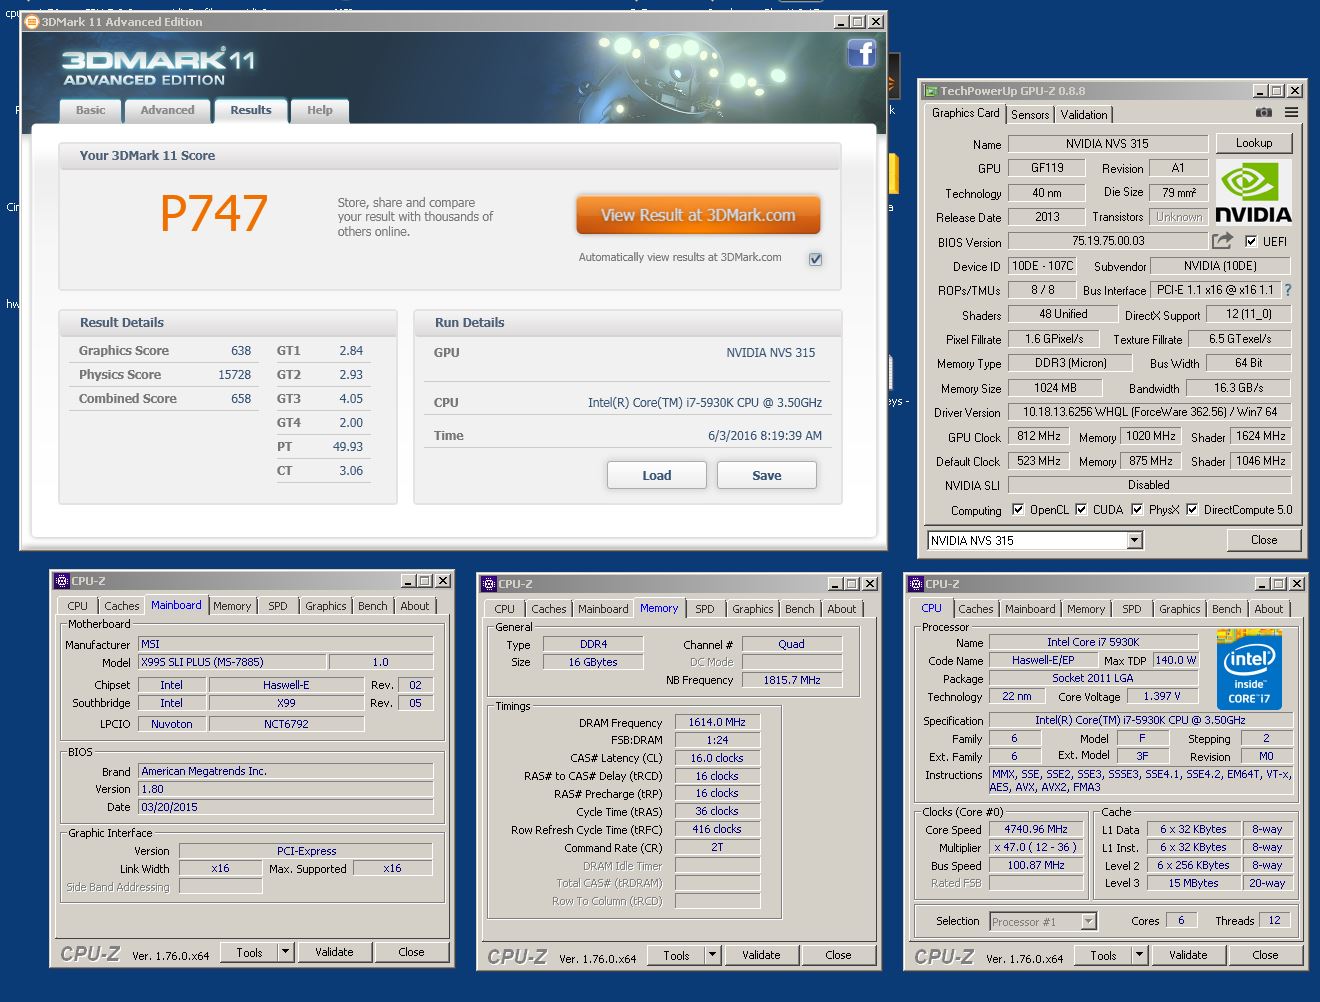Click CPU-Z Memory window title icon
The image size is (1320, 1002).
(489, 584)
